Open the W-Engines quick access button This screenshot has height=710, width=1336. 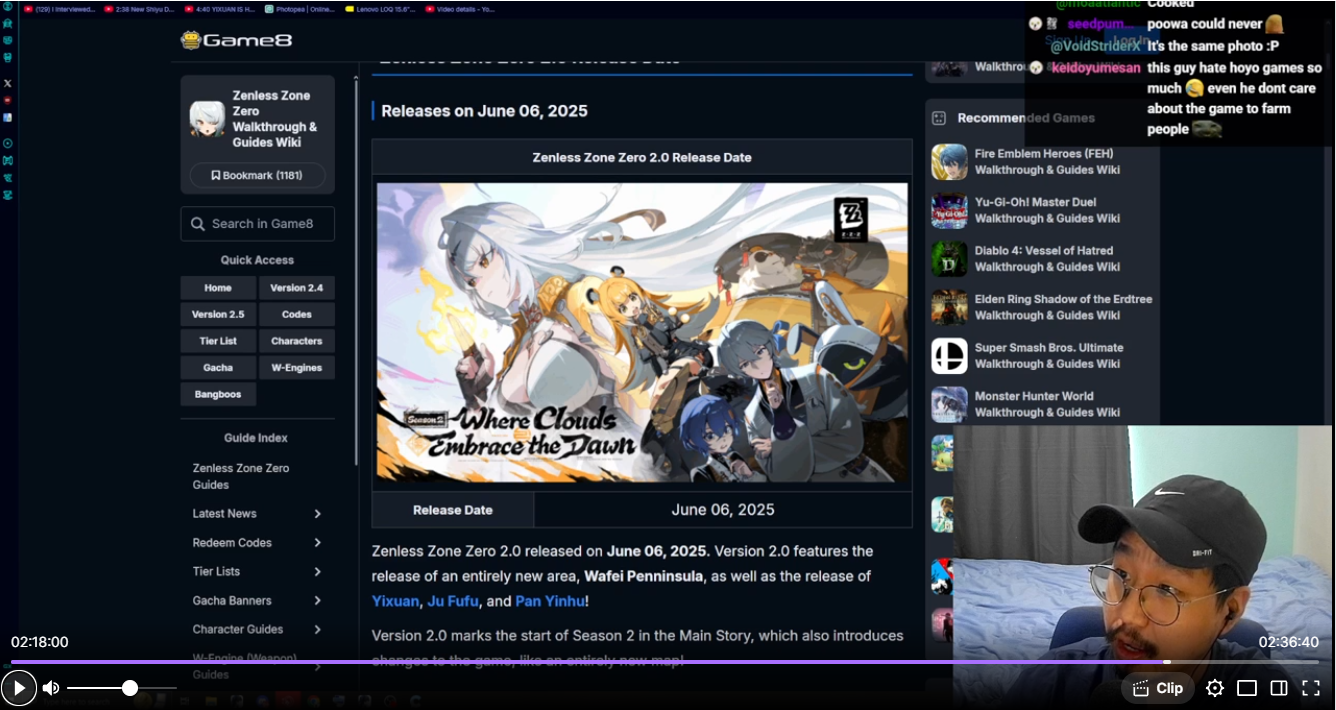tap(297, 368)
